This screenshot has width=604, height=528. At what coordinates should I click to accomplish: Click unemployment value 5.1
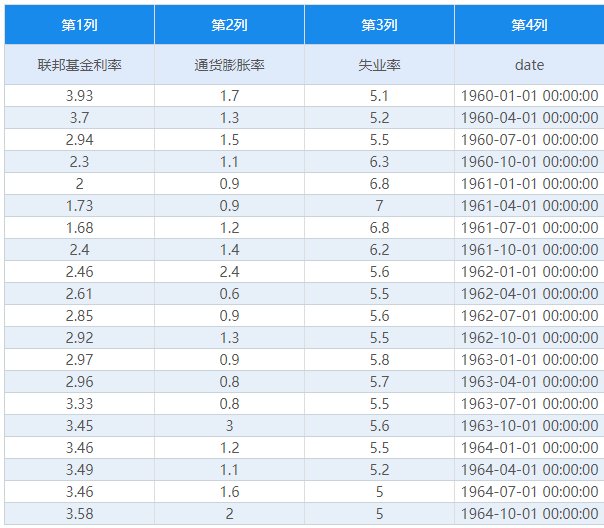pos(379,96)
